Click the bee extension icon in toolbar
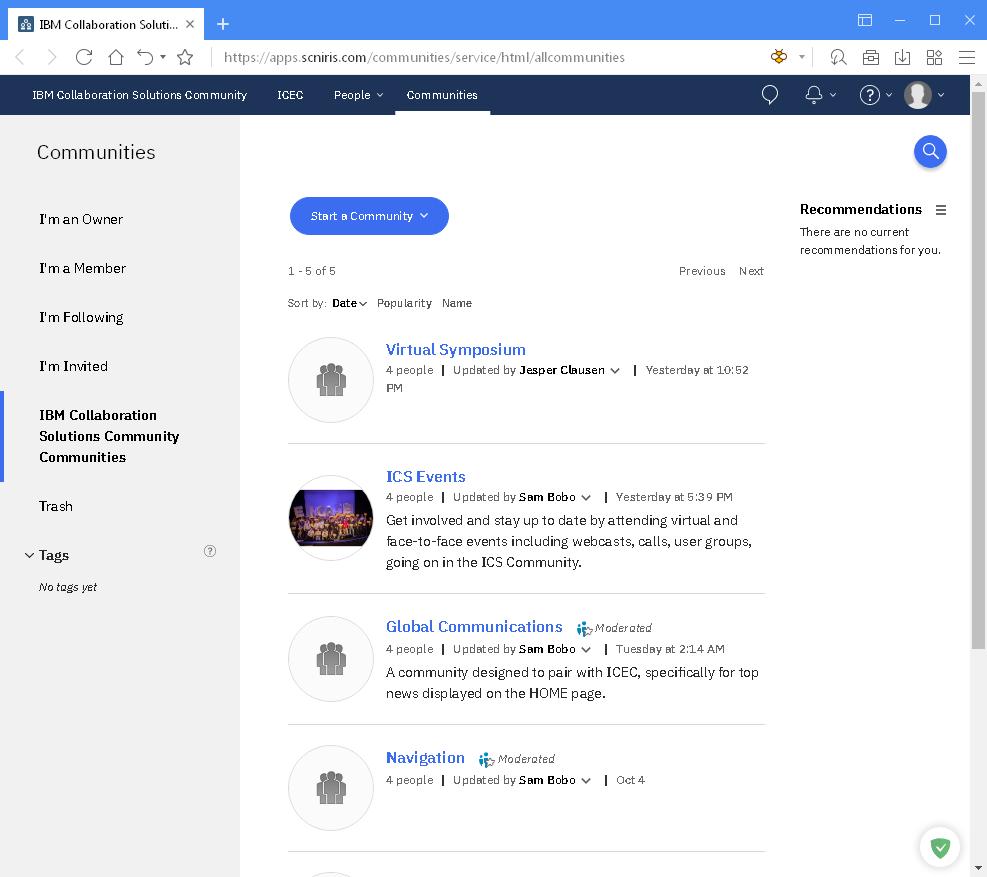 click(x=779, y=57)
